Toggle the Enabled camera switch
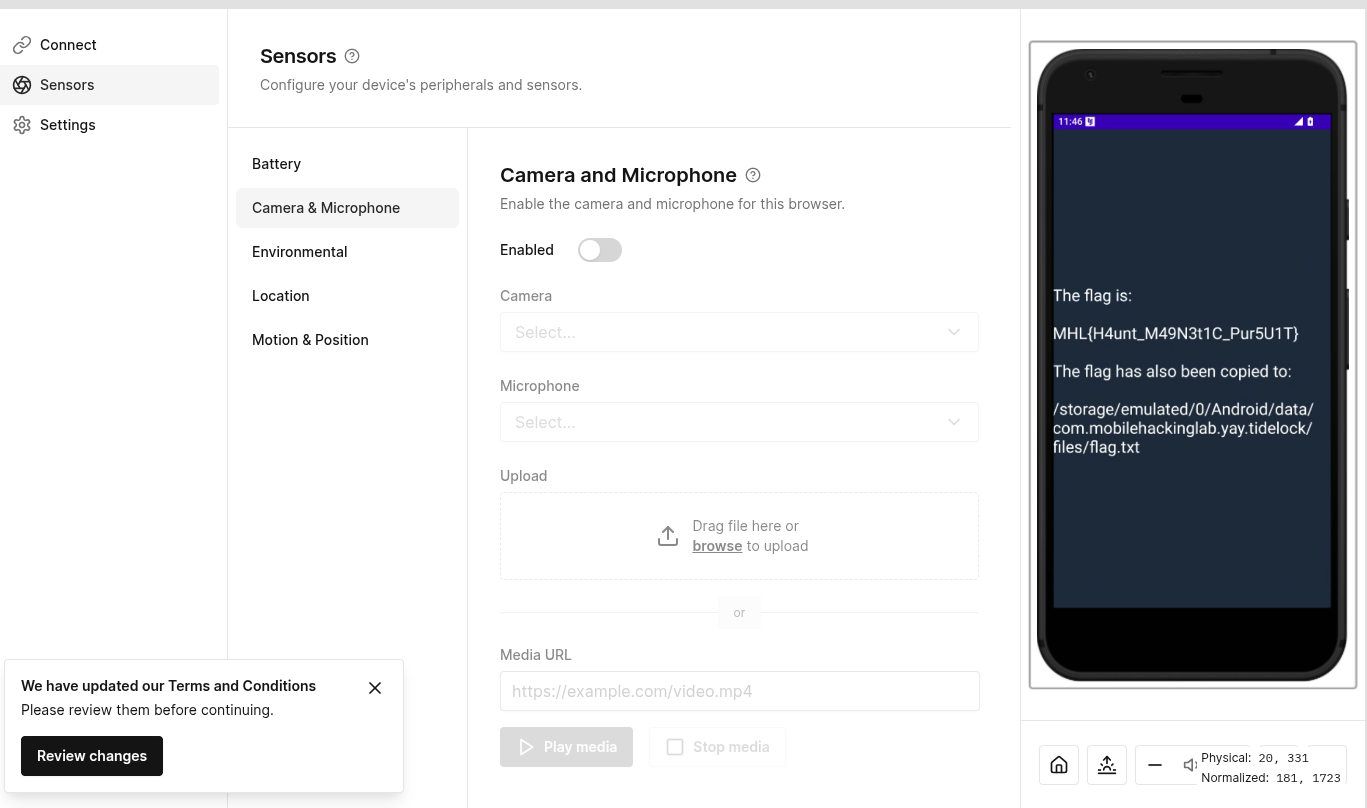The image size is (1367, 808). (x=600, y=250)
